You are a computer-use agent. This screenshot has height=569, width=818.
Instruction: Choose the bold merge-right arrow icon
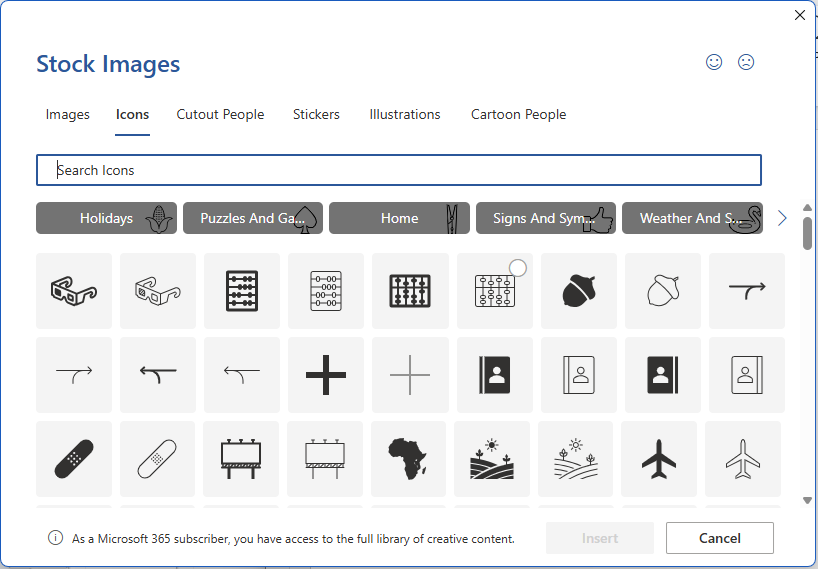(747, 290)
